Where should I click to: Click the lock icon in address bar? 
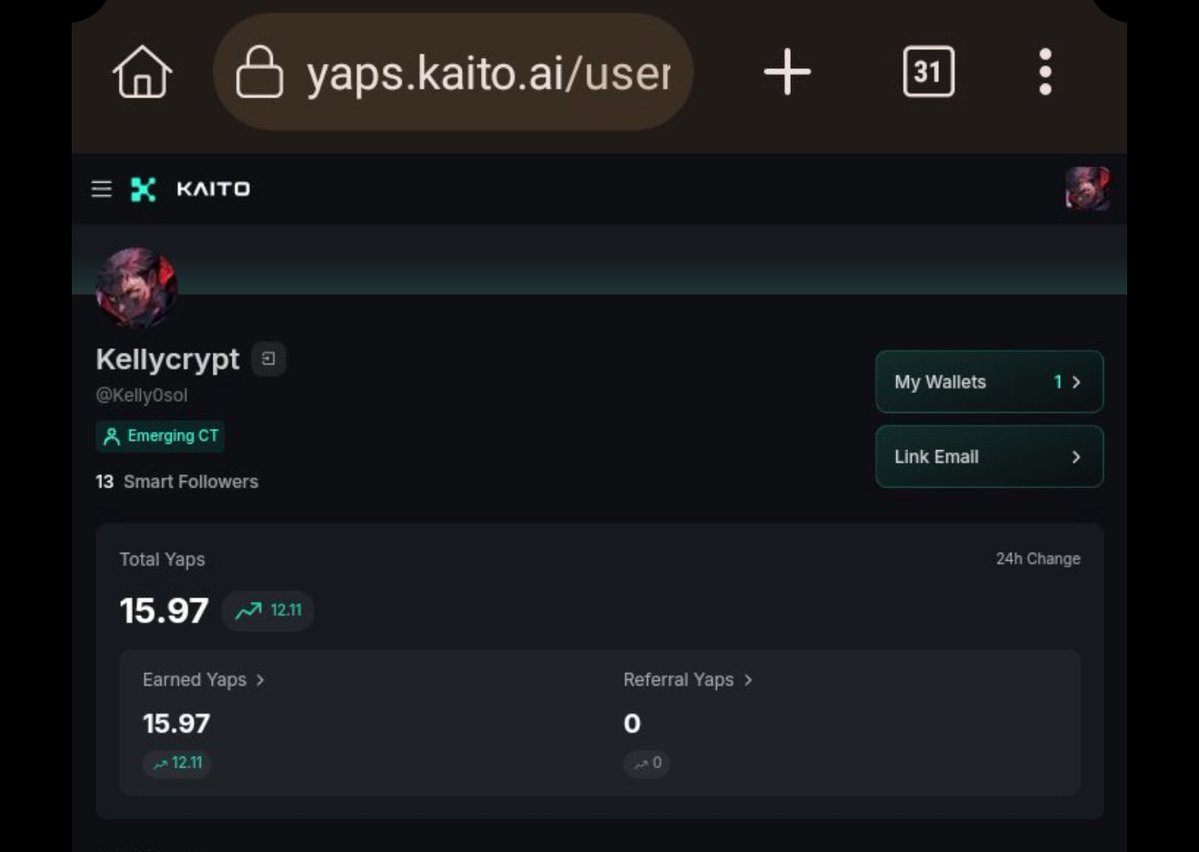[x=259, y=73]
